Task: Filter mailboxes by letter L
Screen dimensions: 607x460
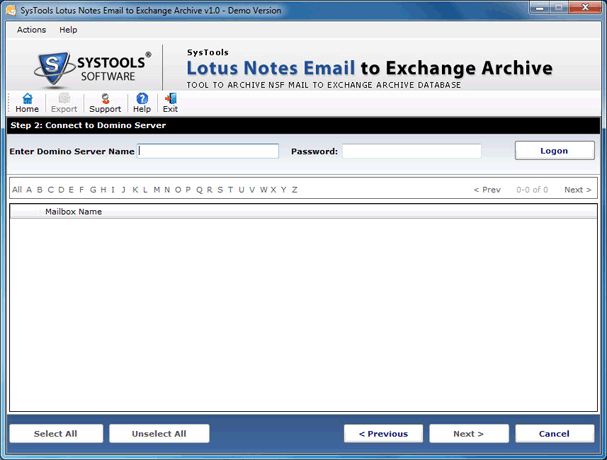Action: [x=145, y=190]
